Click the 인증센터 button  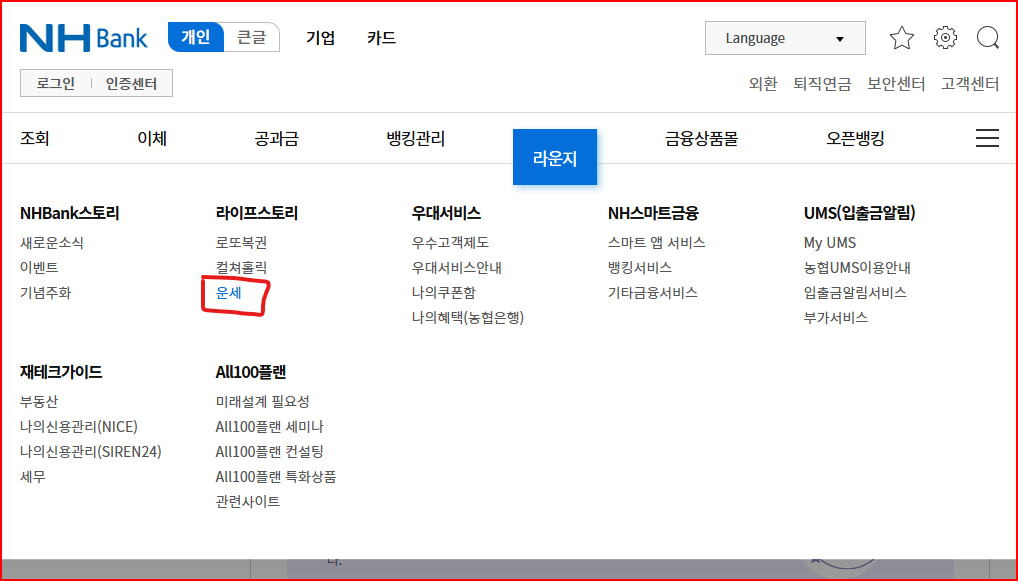tap(131, 84)
